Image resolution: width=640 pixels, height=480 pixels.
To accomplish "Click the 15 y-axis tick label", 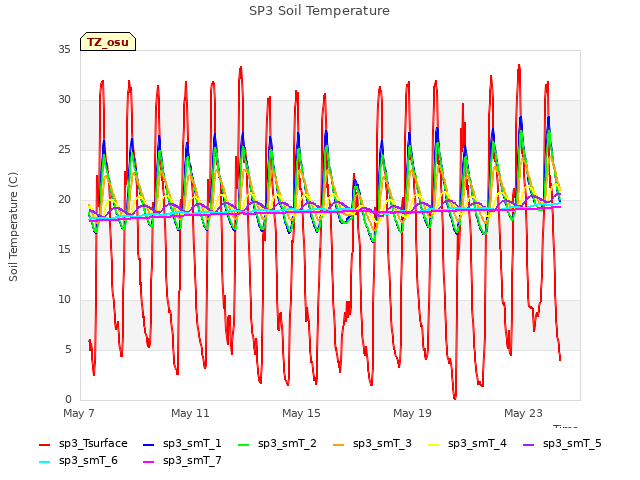I will [x=64, y=249].
